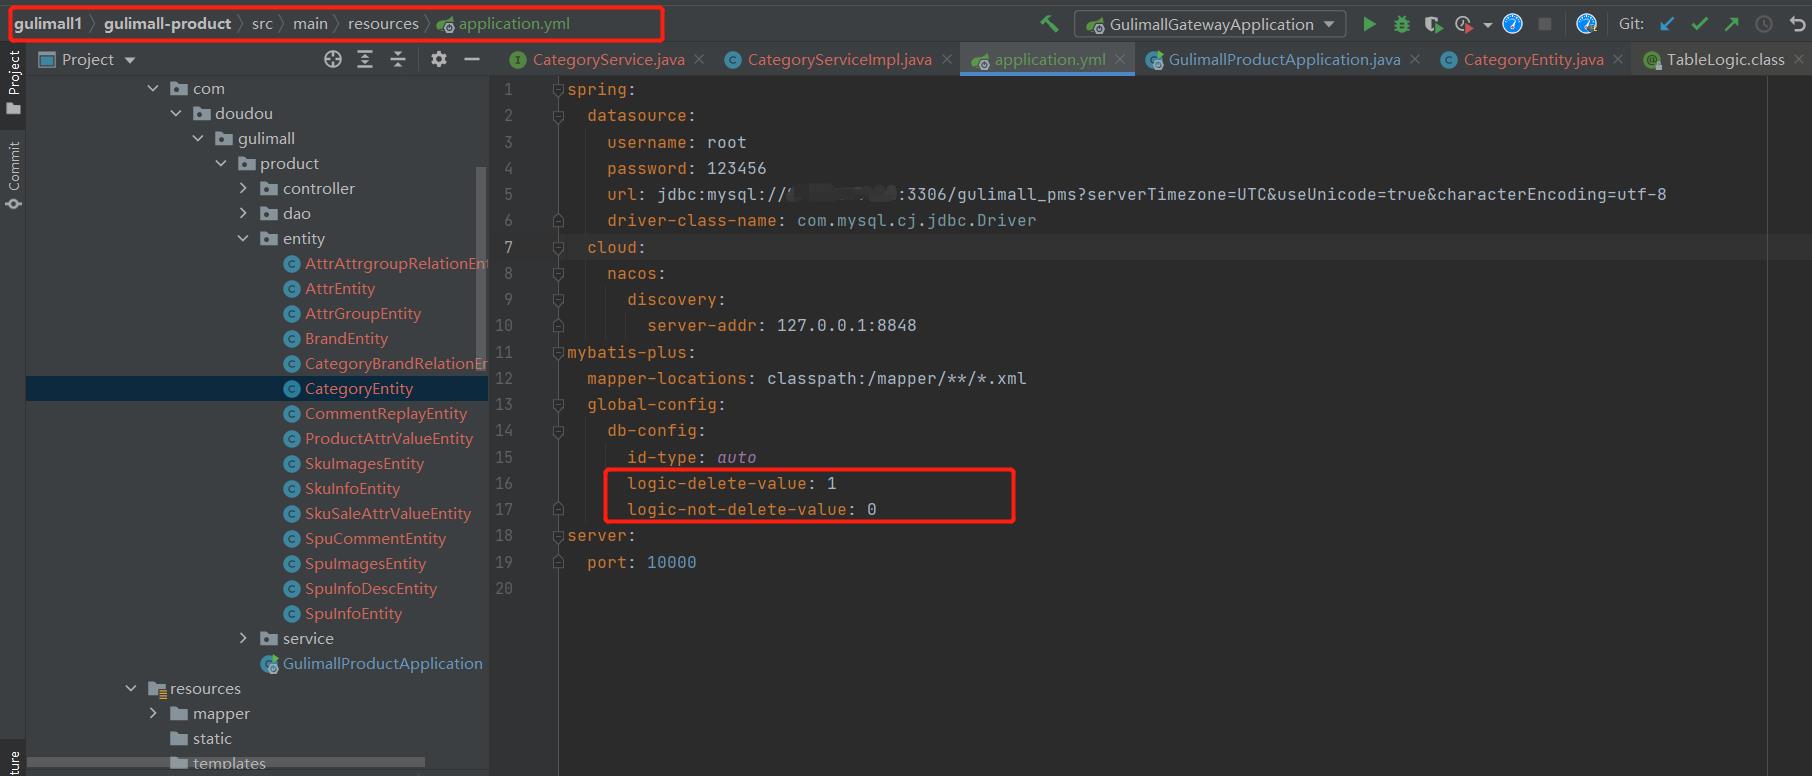Select opened file with the crosshair locate icon
The height and width of the screenshot is (776, 1812).
pyautogui.click(x=333, y=60)
